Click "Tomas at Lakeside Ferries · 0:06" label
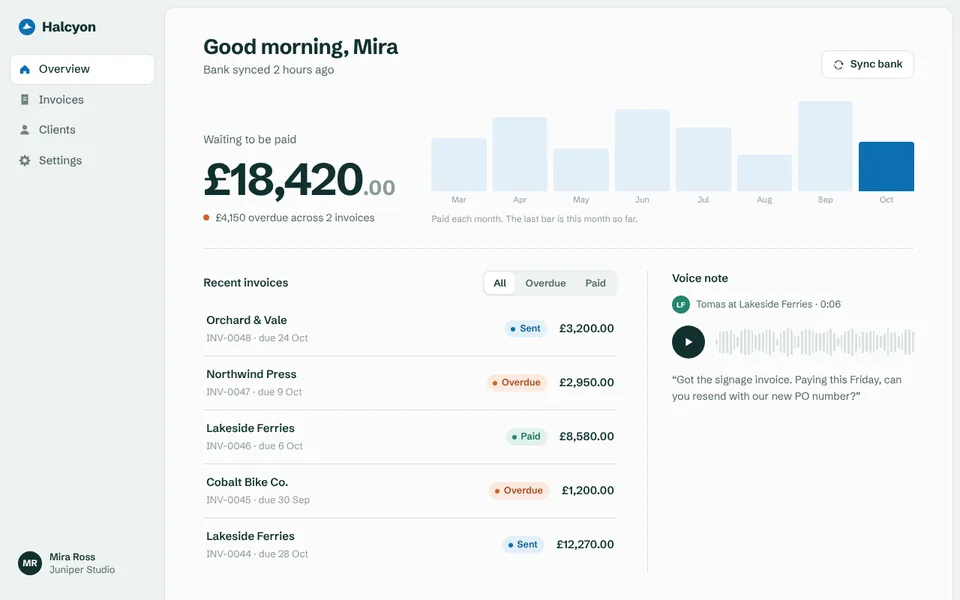This screenshot has height=600, width=960. [768, 304]
